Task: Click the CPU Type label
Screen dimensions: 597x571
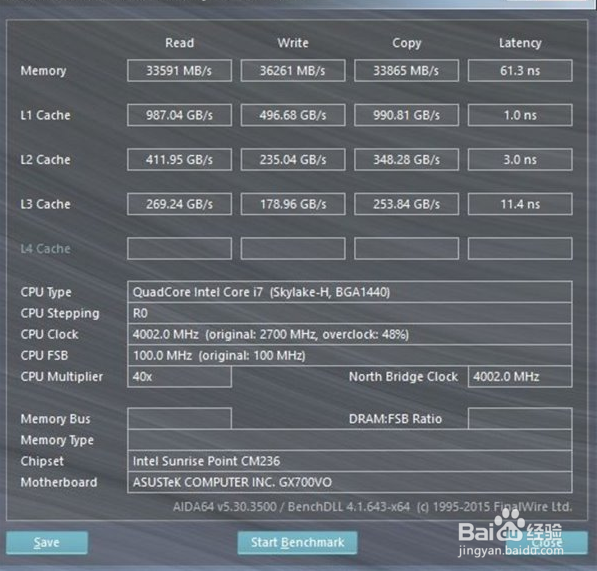Action: click(x=46, y=292)
